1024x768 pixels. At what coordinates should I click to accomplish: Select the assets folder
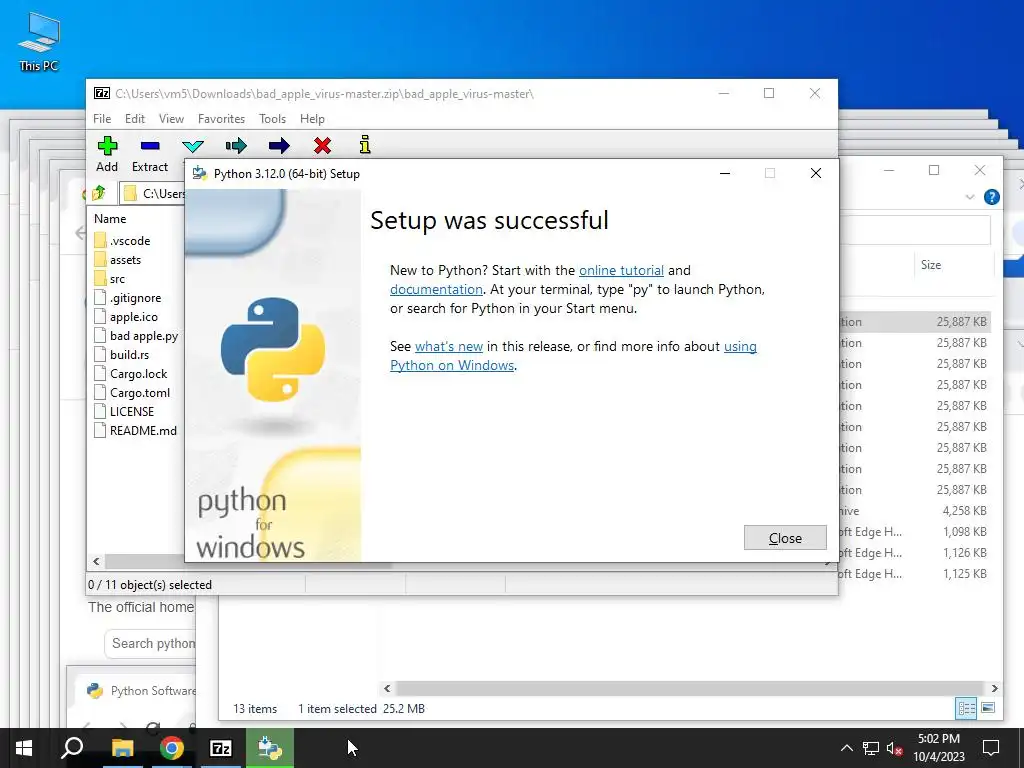tap(125, 259)
